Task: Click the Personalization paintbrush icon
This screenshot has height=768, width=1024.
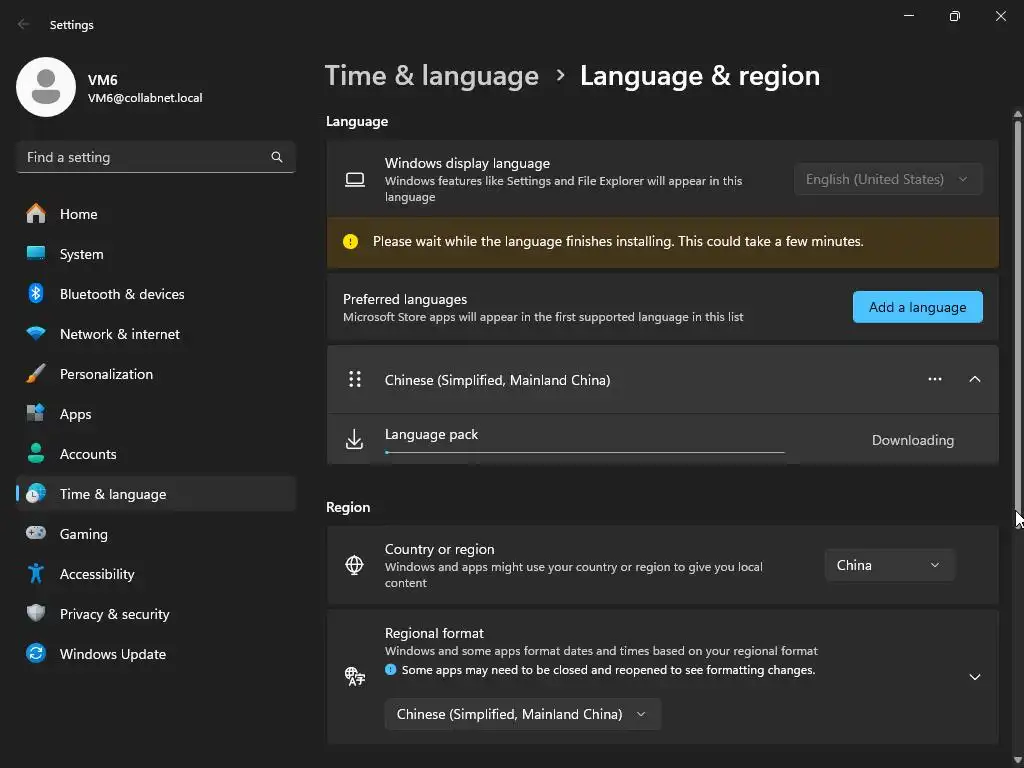Action: [x=36, y=374]
